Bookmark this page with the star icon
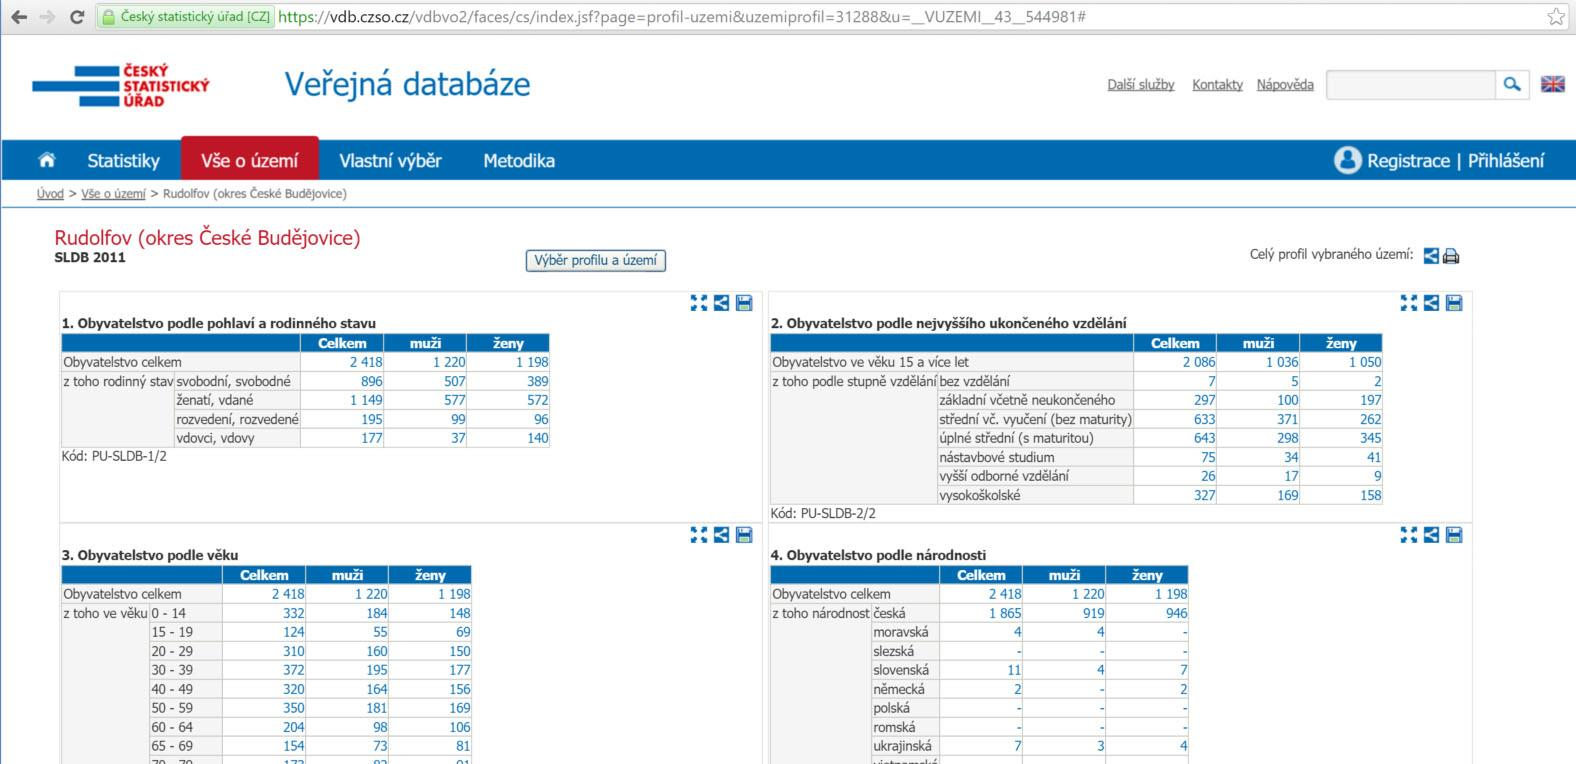Image resolution: width=1576 pixels, height=764 pixels. click(1555, 17)
